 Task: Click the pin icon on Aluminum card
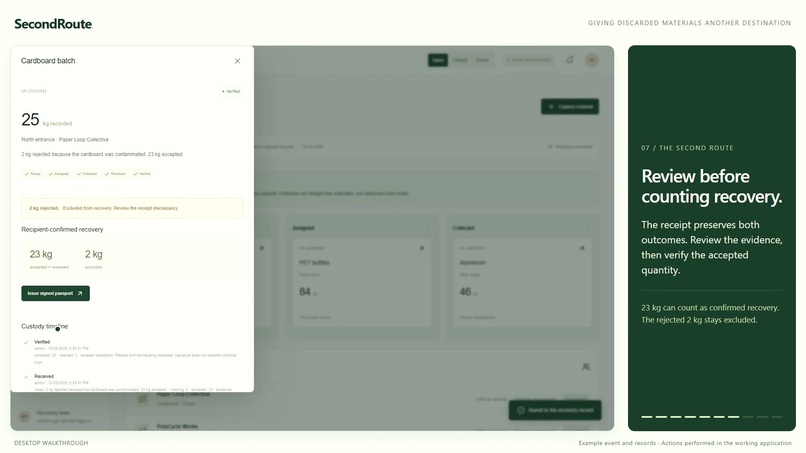pos(582,248)
